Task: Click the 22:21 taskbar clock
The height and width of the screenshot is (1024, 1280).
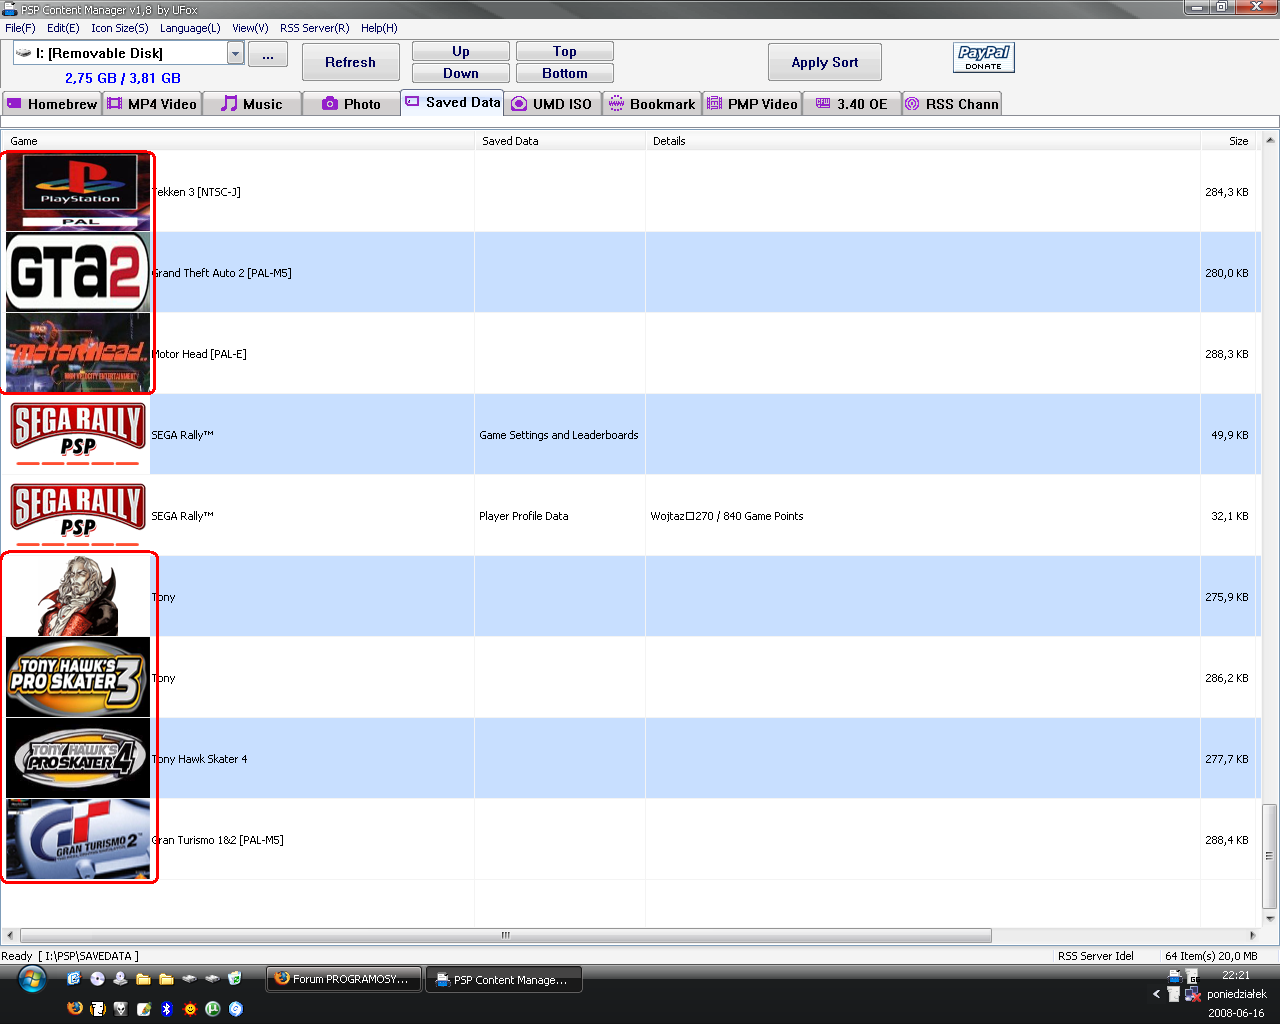Action: [x=1236, y=975]
